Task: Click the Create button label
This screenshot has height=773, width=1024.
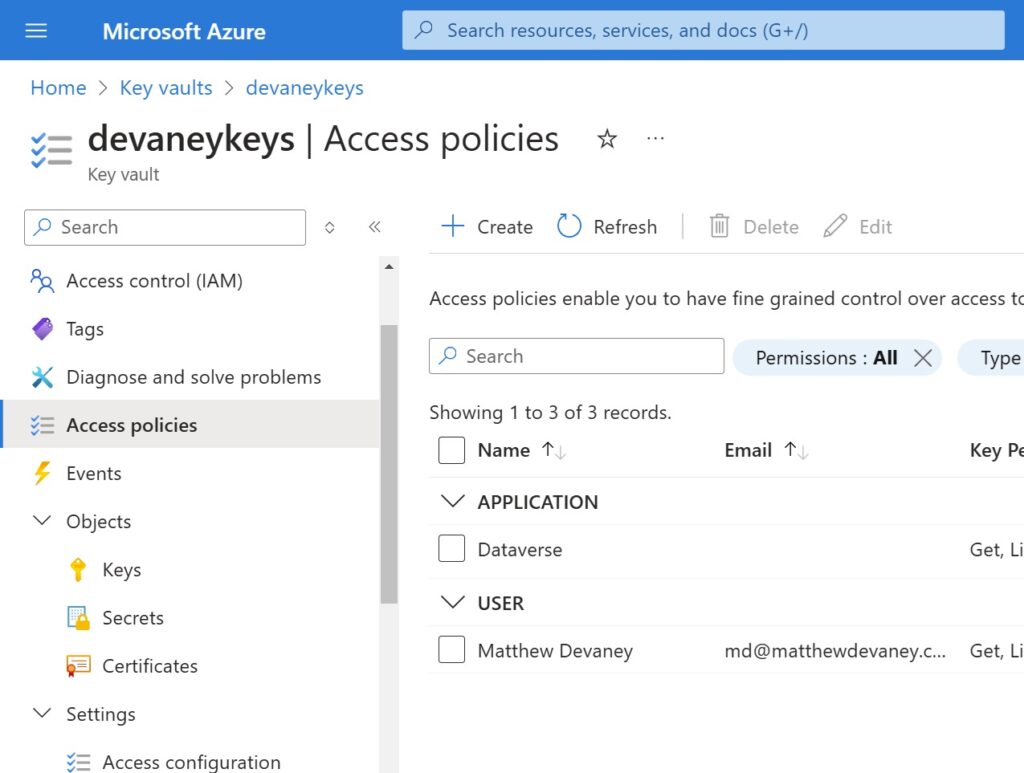Action: coord(505,227)
